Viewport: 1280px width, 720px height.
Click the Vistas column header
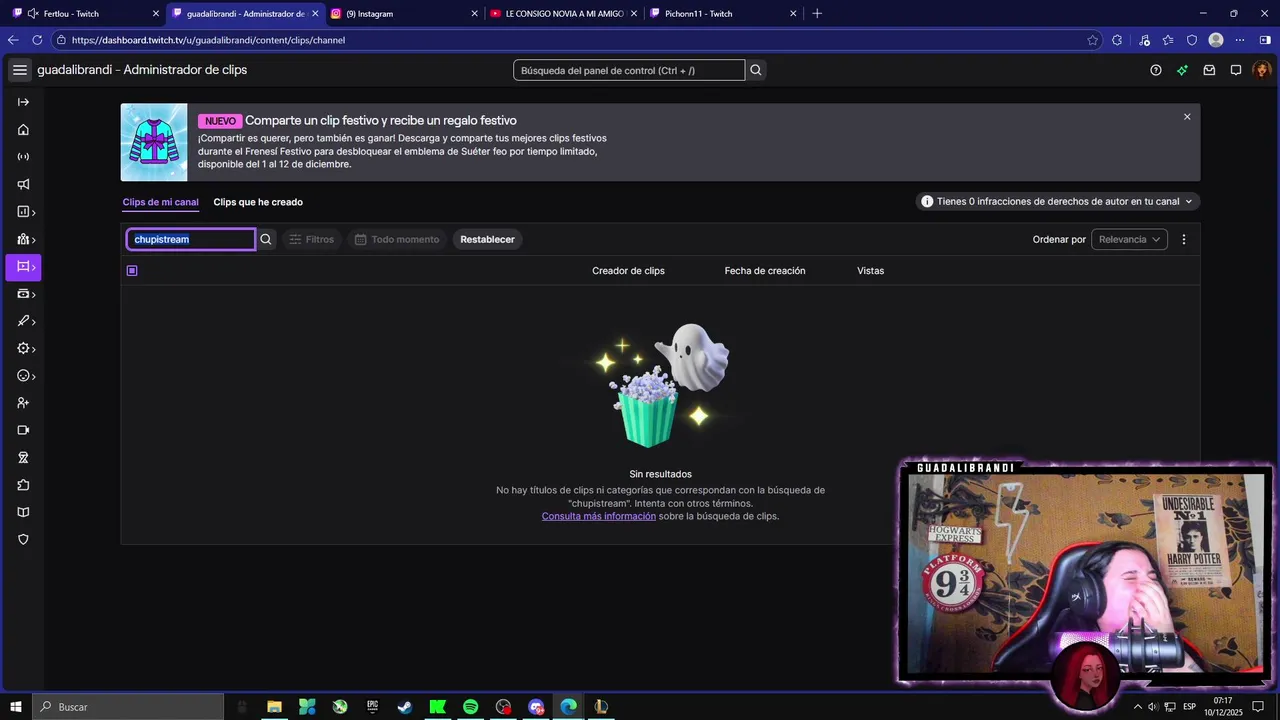click(x=870, y=270)
